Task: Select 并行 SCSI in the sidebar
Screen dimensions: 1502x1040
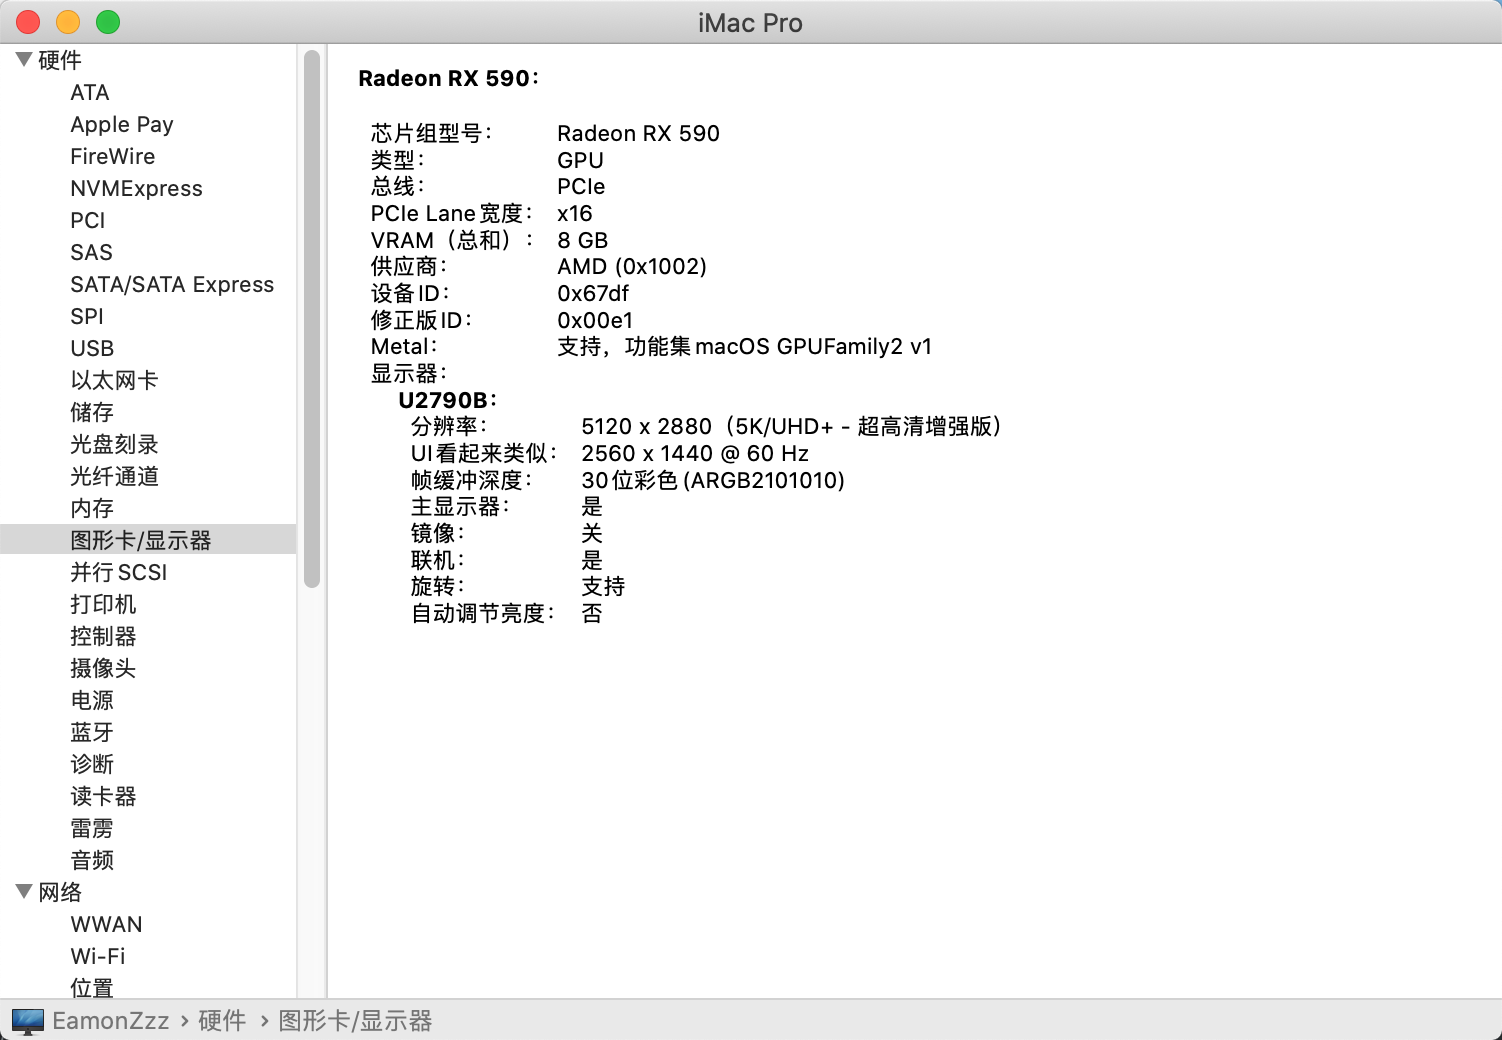Action: pos(119,572)
